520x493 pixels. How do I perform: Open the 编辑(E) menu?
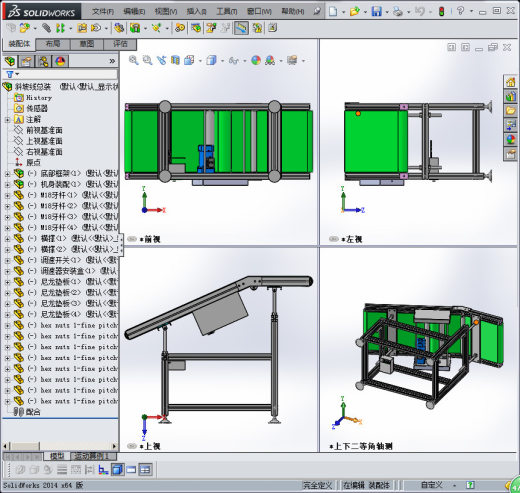click(x=134, y=12)
